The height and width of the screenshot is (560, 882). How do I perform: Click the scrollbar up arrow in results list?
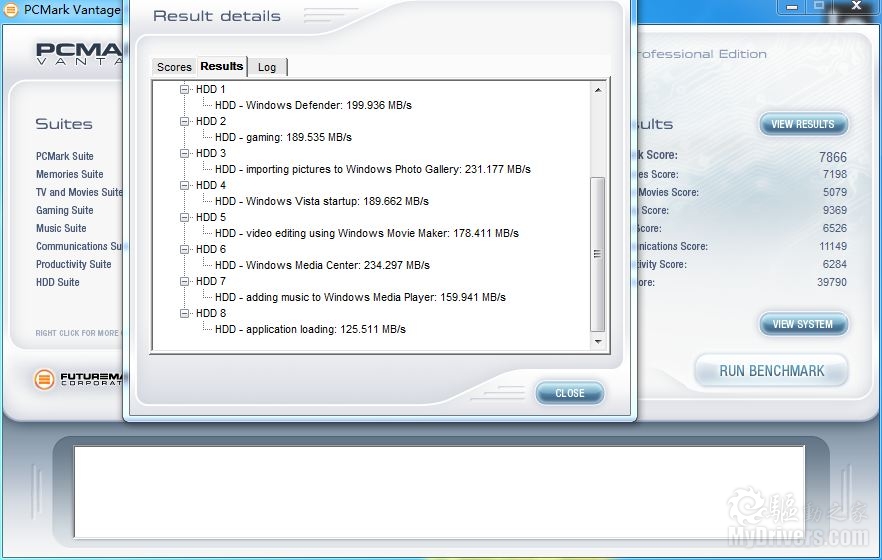tap(598, 90)
